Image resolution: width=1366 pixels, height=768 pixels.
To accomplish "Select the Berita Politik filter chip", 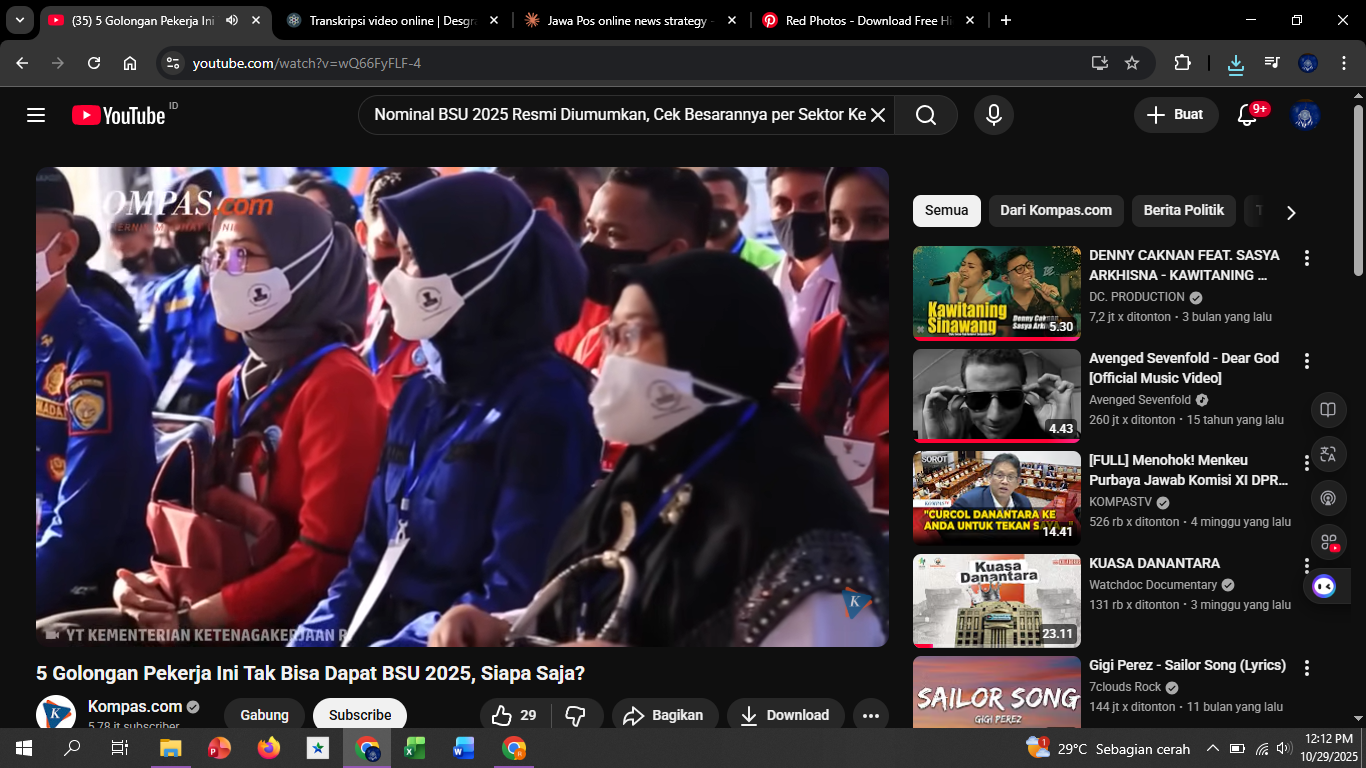I will (1184, 210).
